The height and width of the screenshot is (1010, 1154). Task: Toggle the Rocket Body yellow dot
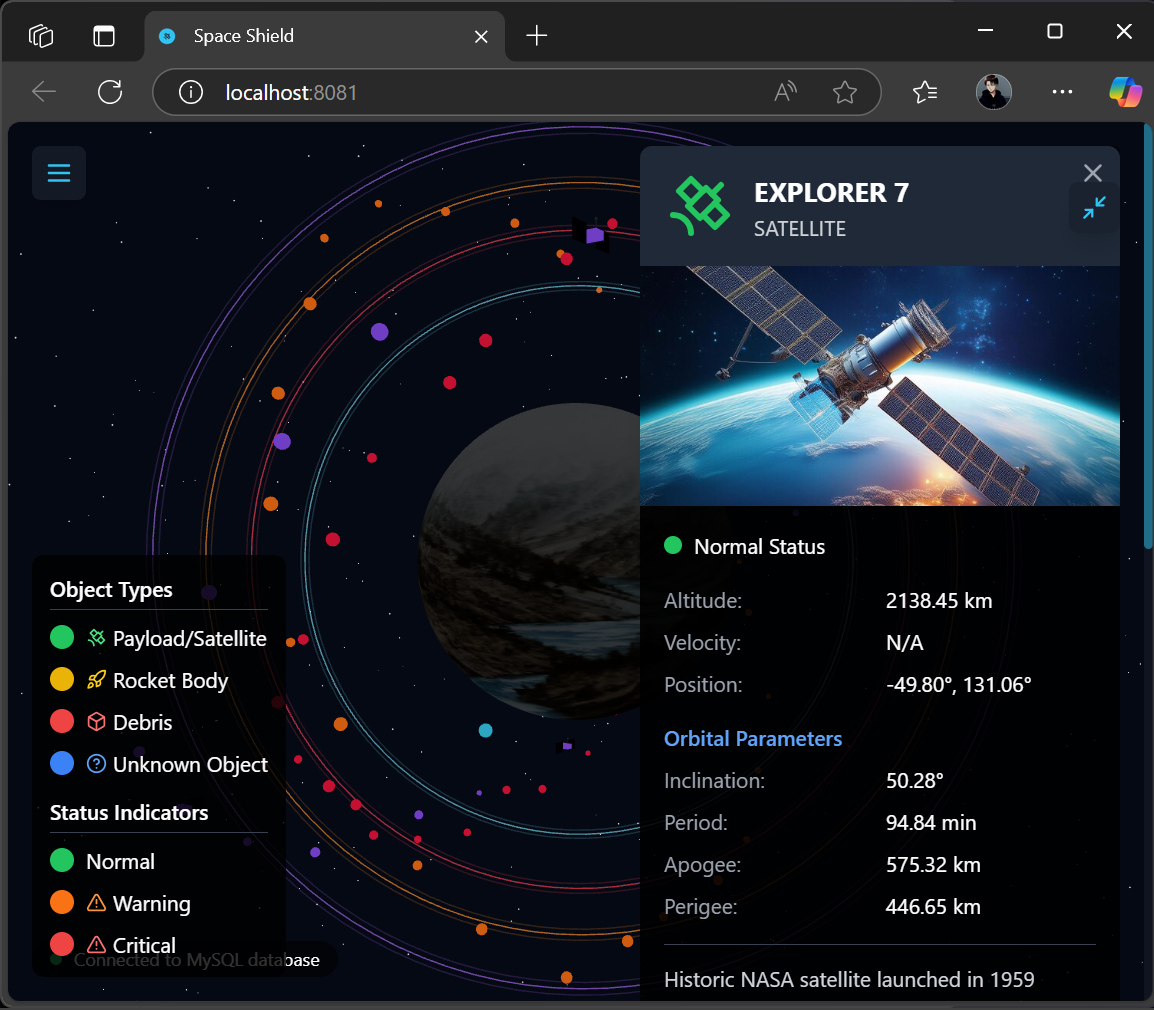pos(61,679)
